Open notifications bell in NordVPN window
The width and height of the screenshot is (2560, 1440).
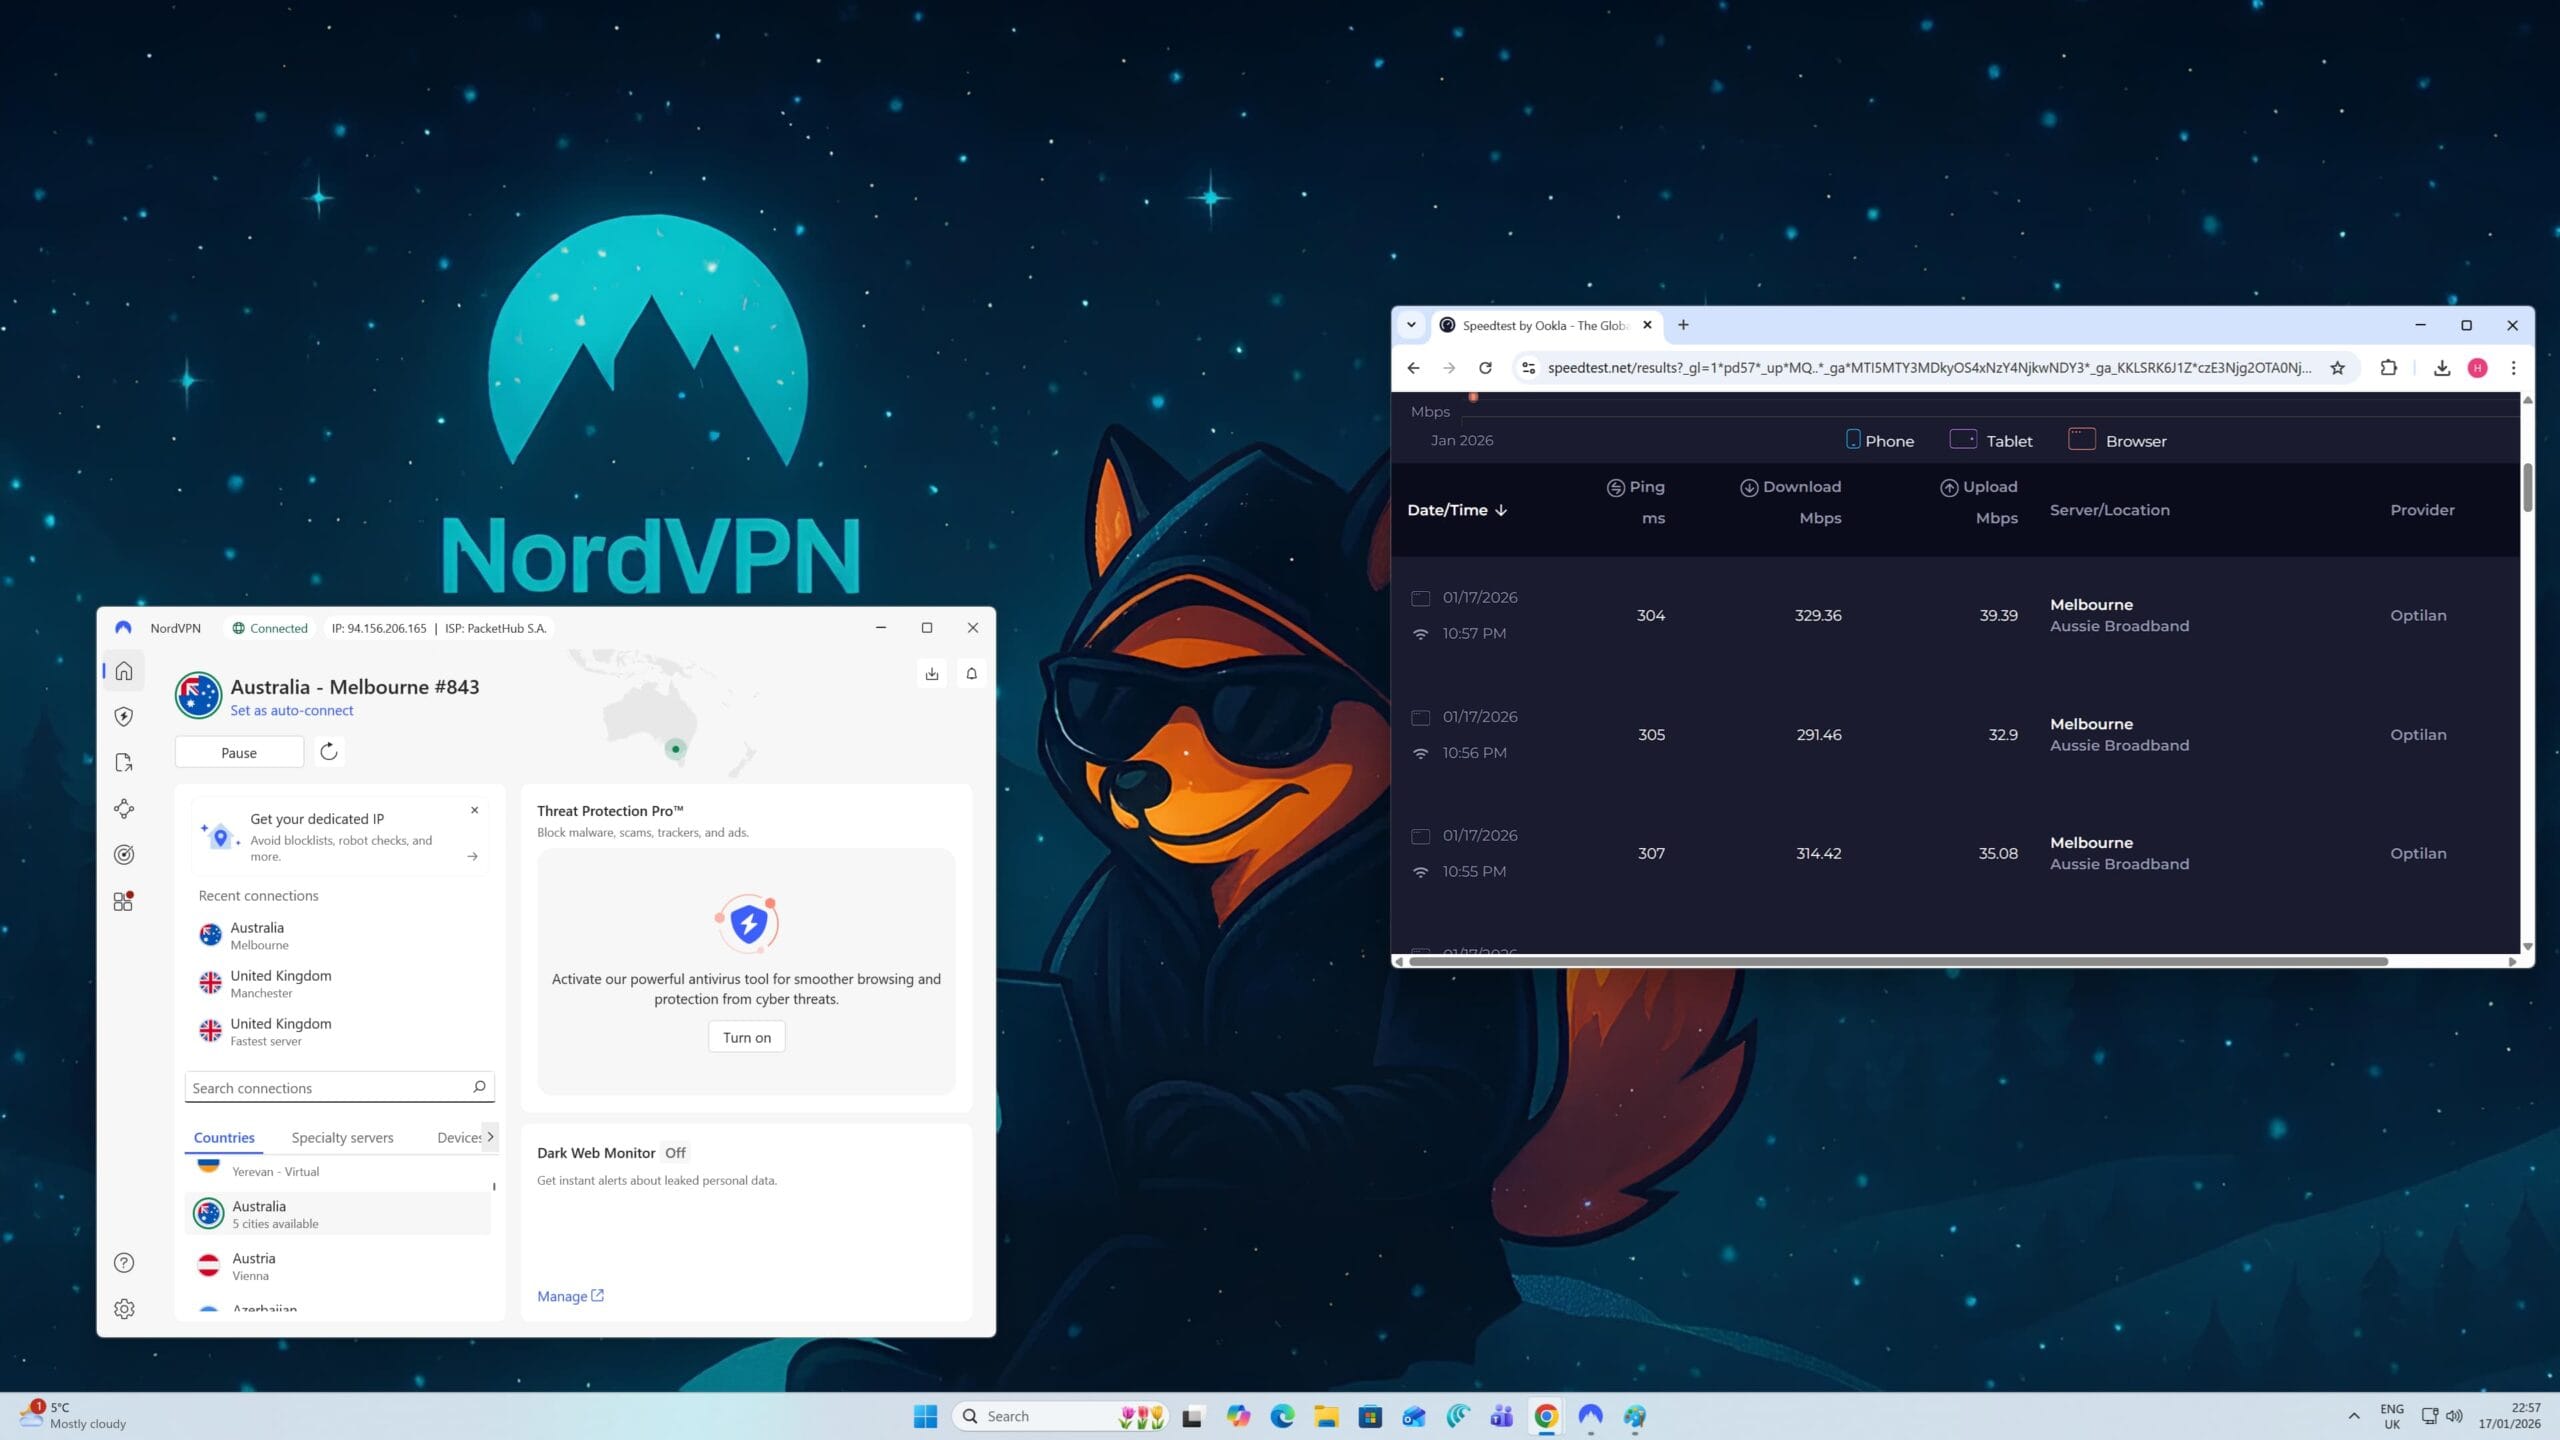tap(971, 673)
